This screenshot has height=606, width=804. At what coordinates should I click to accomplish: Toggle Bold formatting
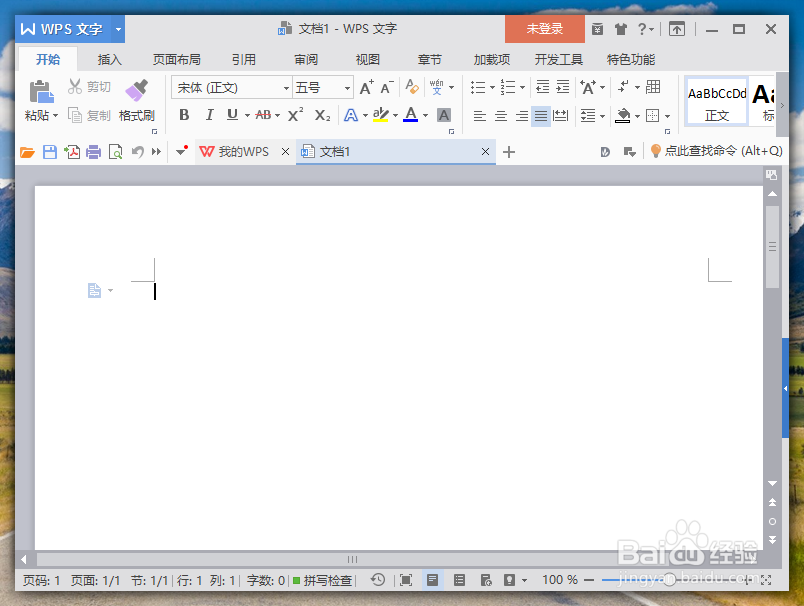click(x=184, y=115)
